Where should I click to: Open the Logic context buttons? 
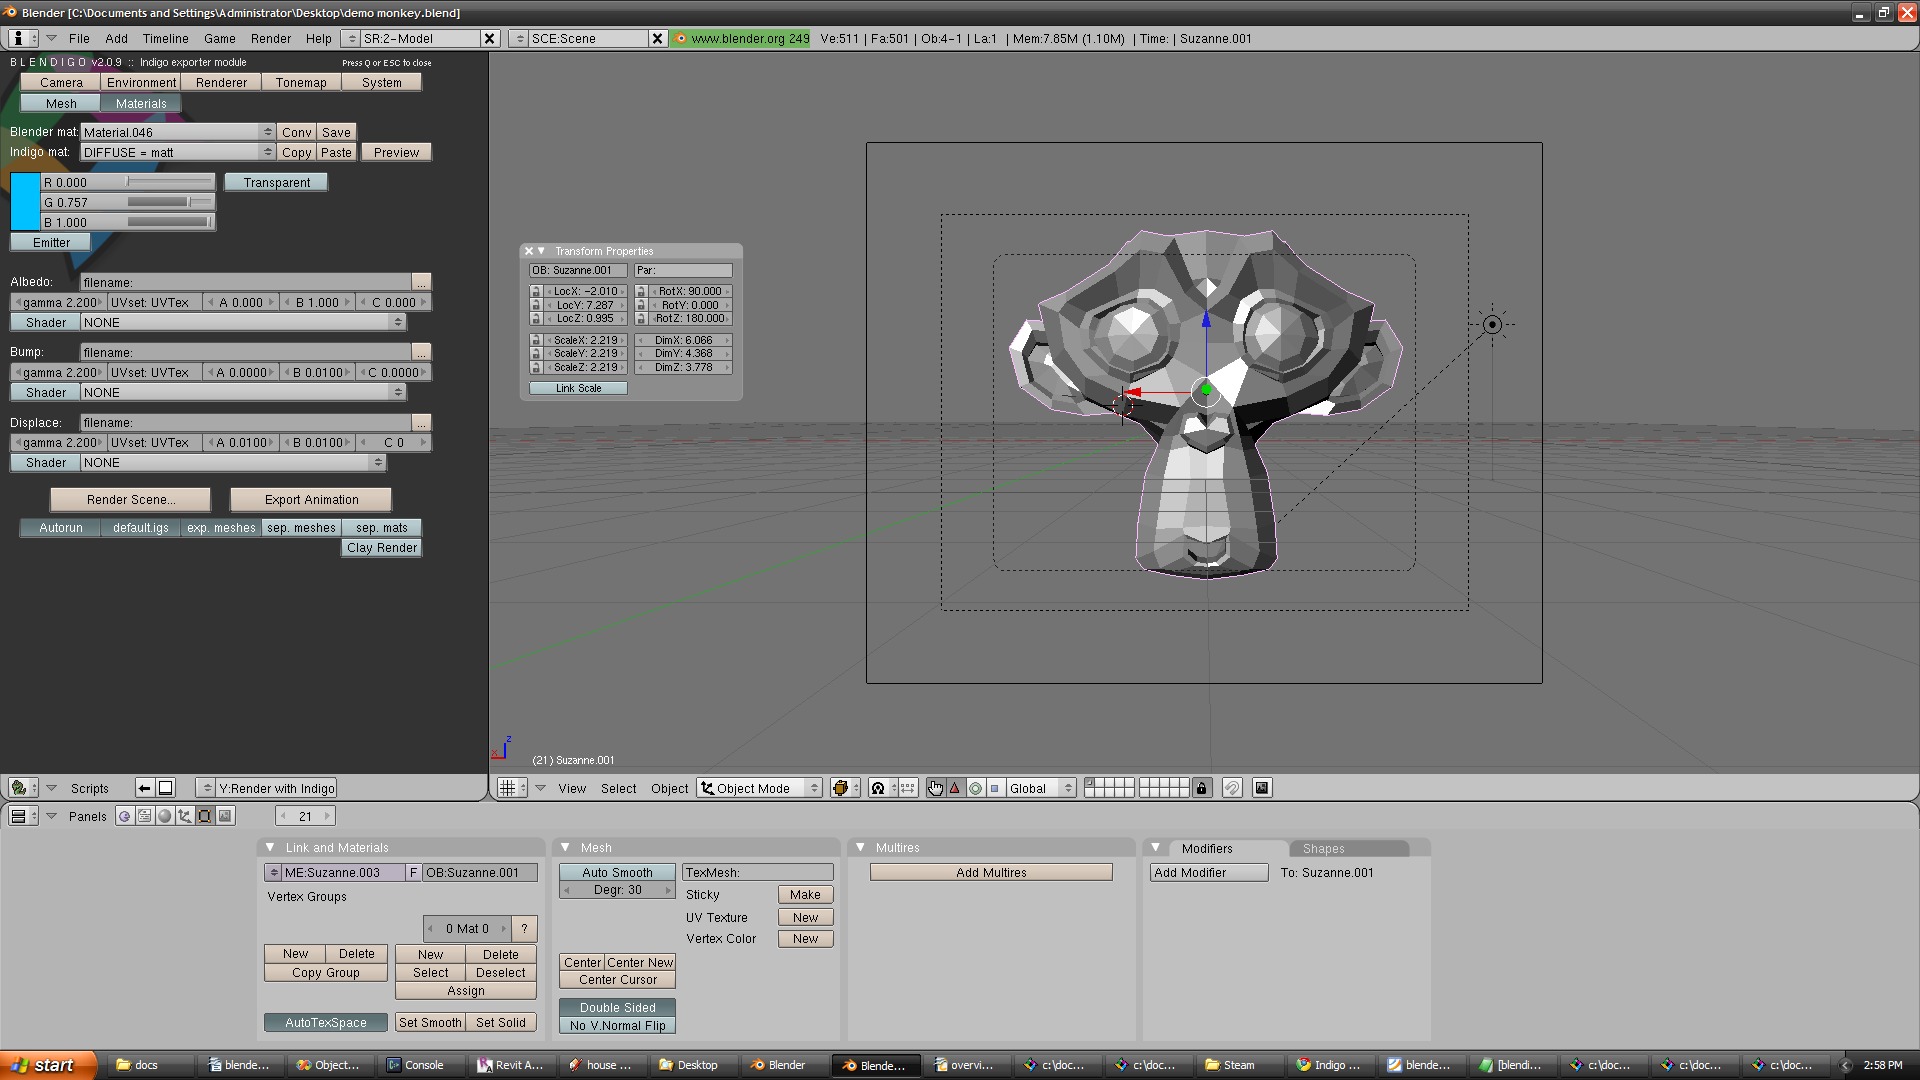pos(124,816)
